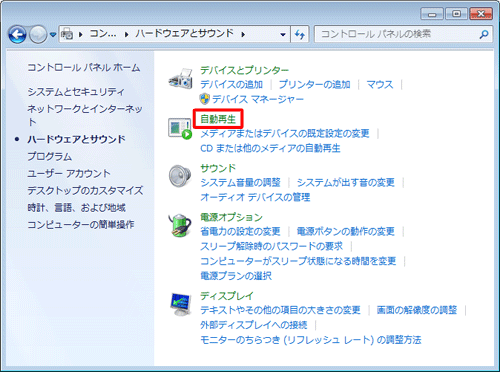This screenshot has width=500, height=372.
Task: Click メディアまたはデバイスの既定設定の変更 link
Action: [285, 134]
